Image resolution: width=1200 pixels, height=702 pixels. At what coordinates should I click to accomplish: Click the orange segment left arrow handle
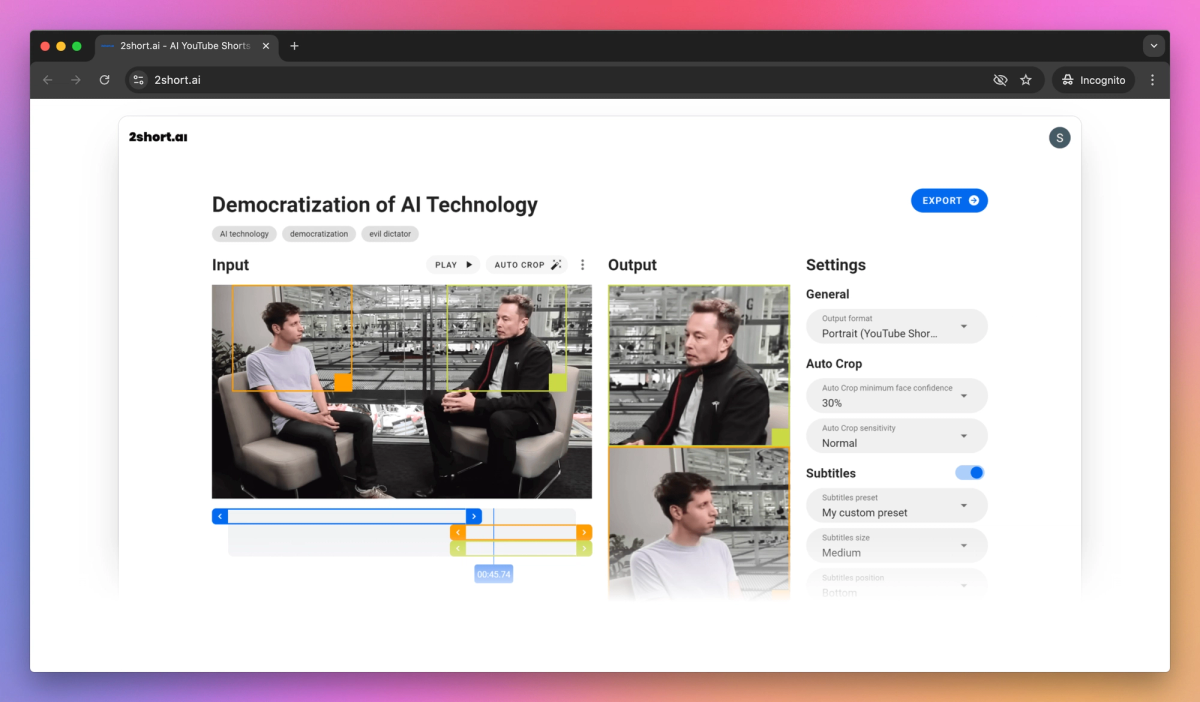click(458, 533)
